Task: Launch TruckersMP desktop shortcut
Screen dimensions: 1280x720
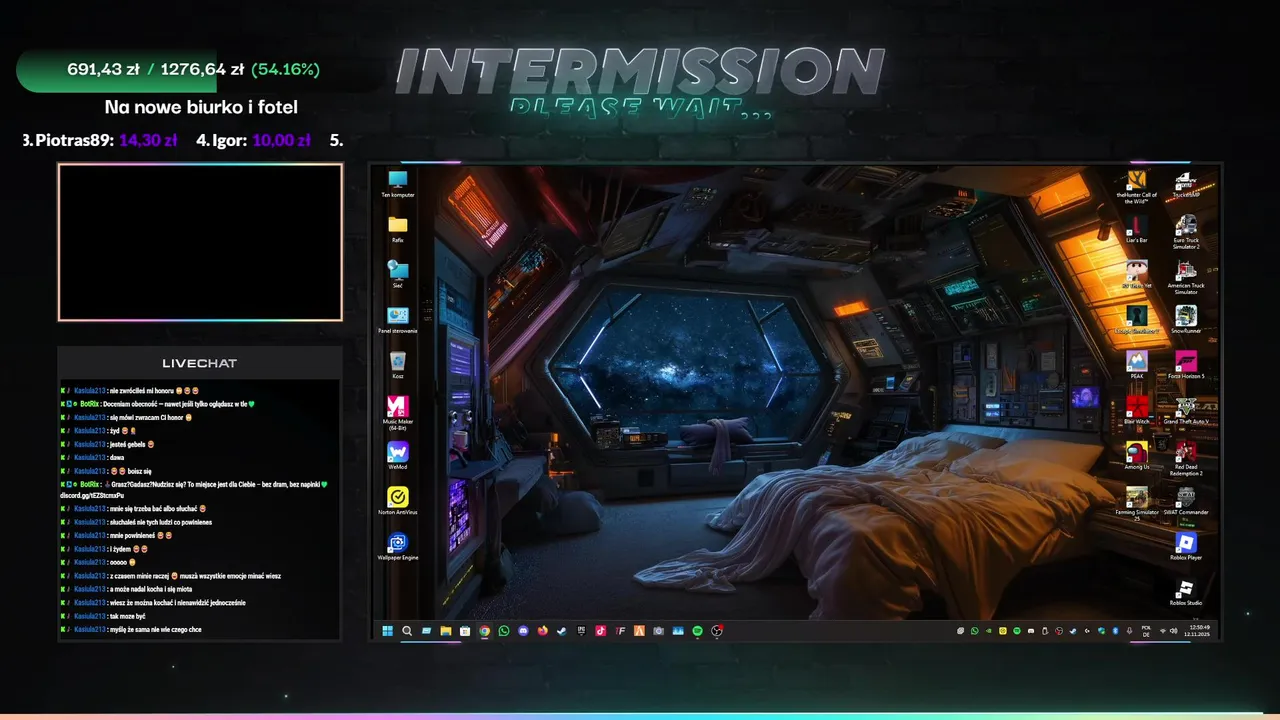Action: pos(1186,184)
